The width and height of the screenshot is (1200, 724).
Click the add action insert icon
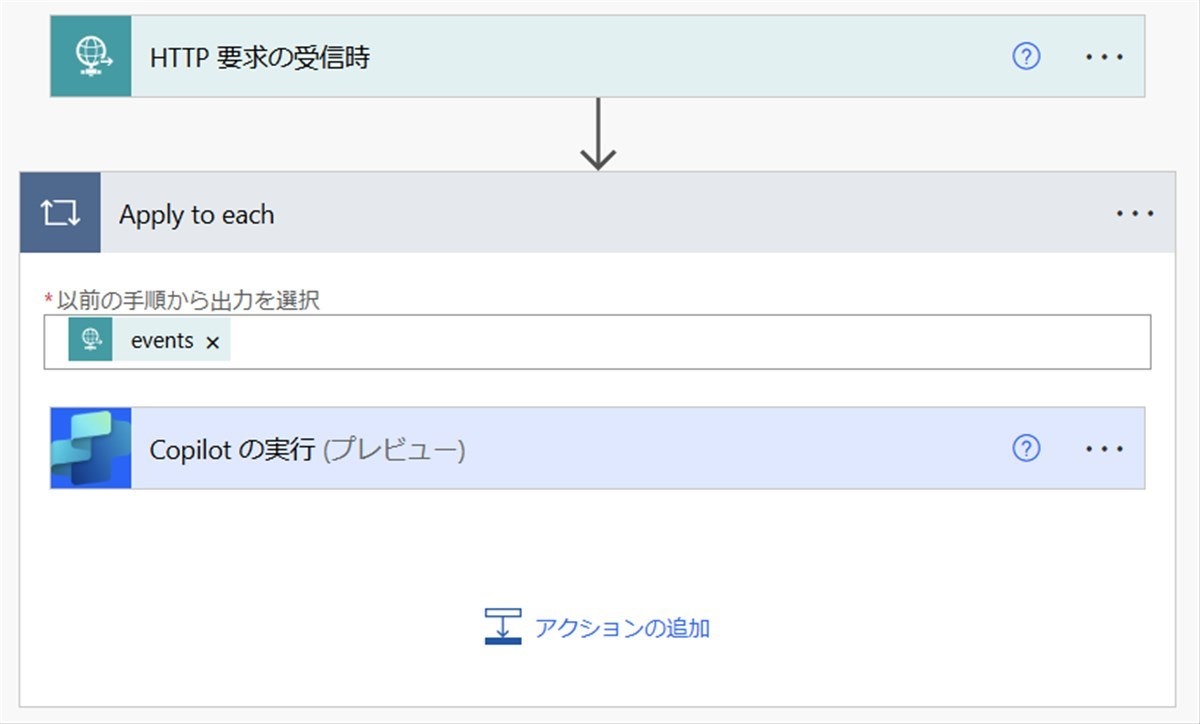[503, 626]
